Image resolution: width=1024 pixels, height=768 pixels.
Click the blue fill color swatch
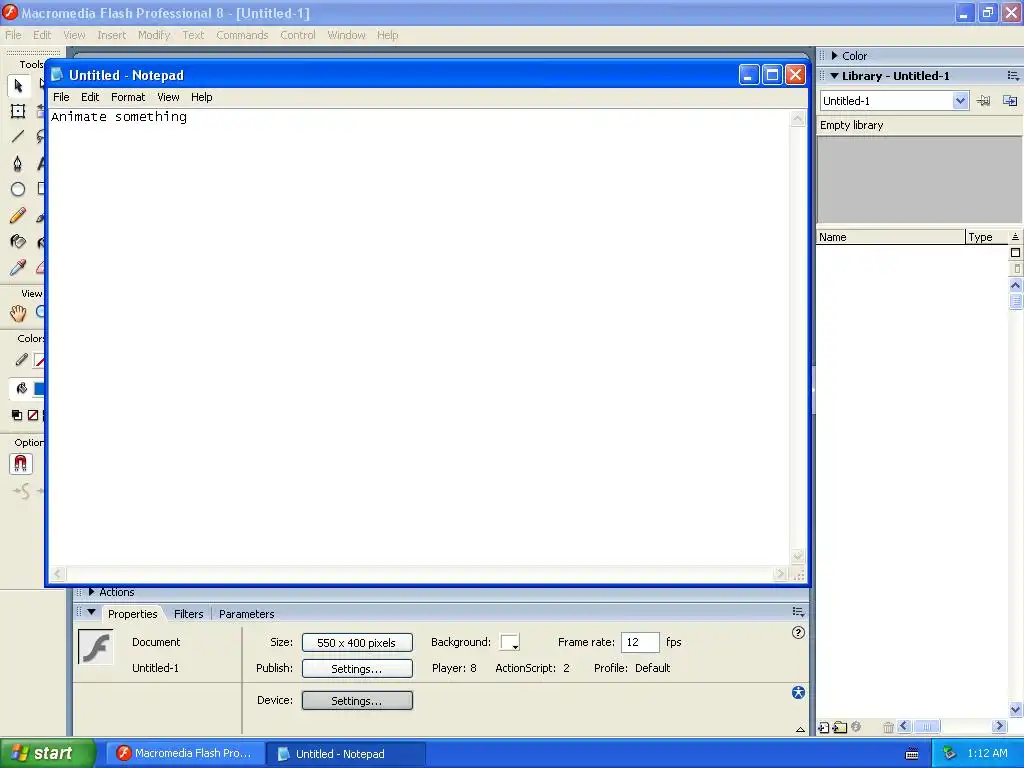pos(39,389)
